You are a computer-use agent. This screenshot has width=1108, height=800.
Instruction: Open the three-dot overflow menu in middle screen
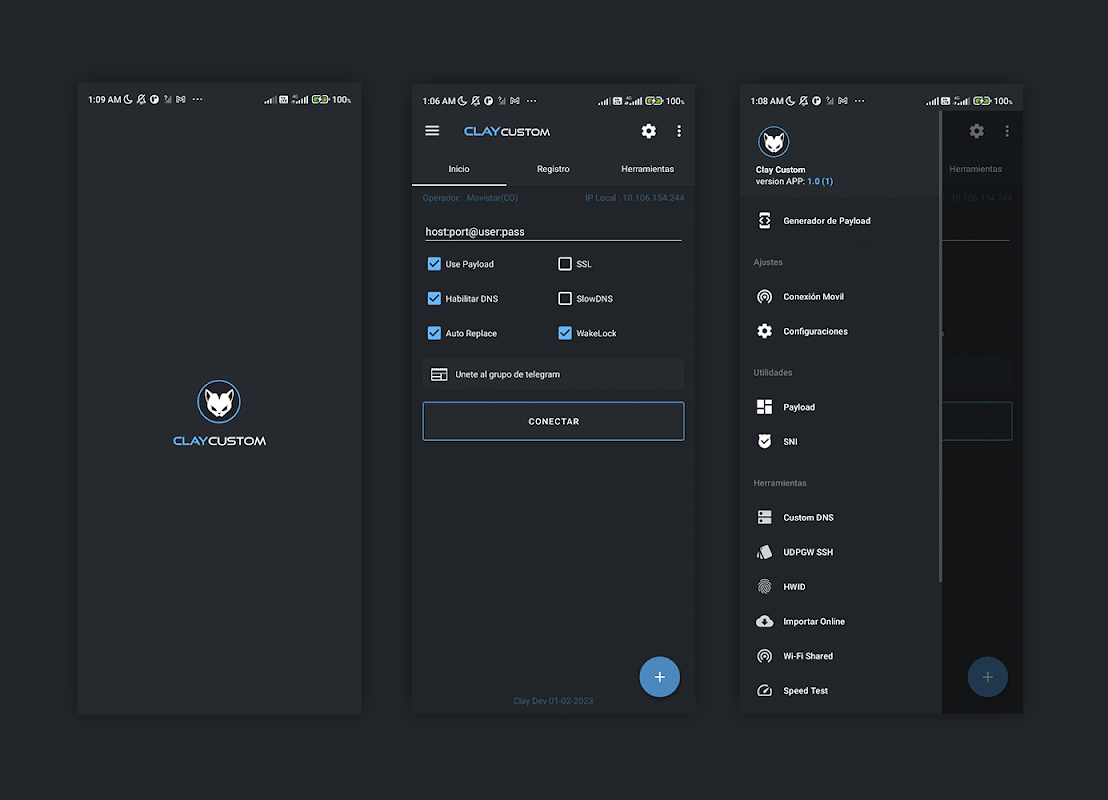point(679,131)
